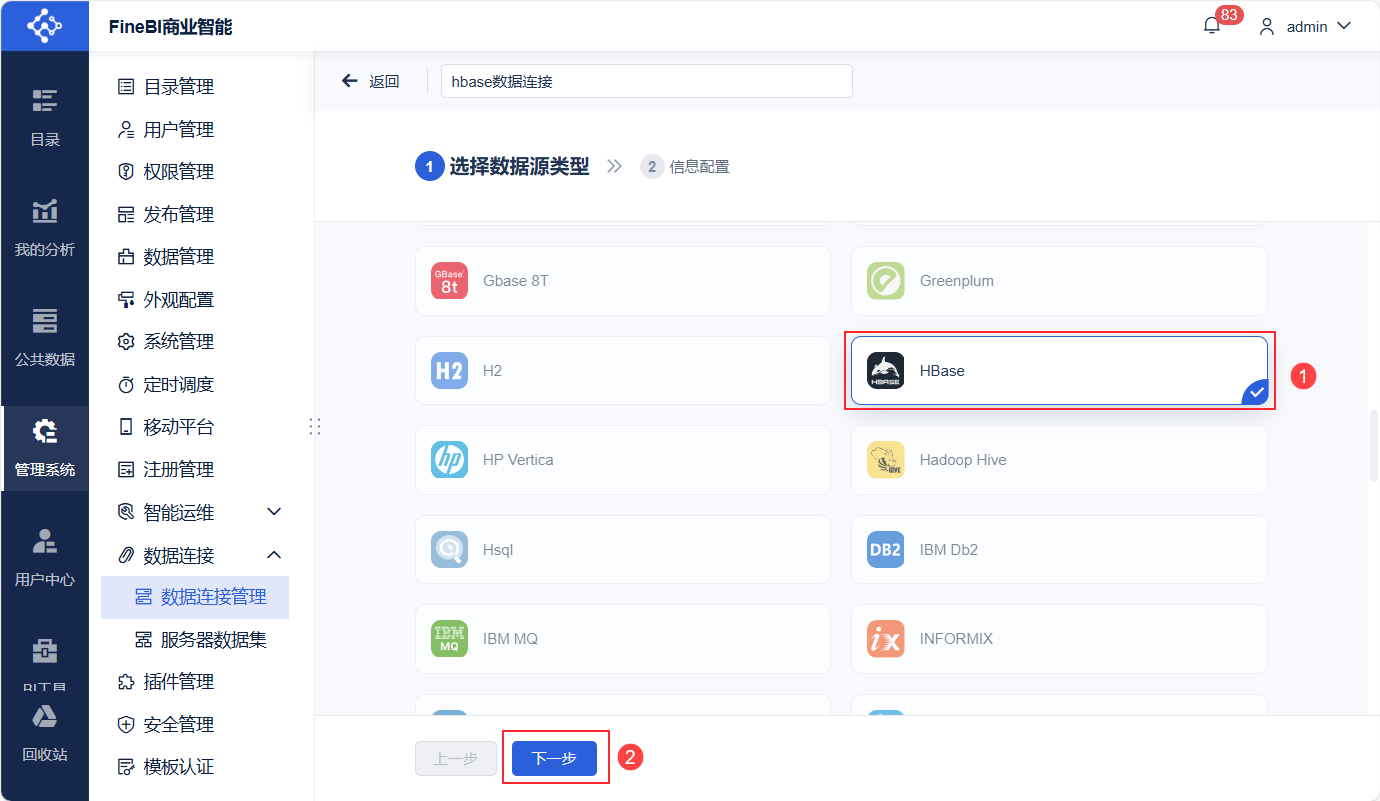This screenshot has height=801, width=1380.
Task: Go to step 2 信息配置
Action: (x=685, y=167)
